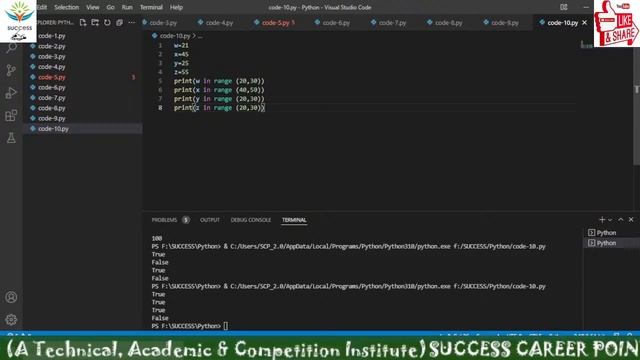The image size is (640, 360).
Task: Click the New Folder icon in Explorer
Action: click(x=95, y=22)
